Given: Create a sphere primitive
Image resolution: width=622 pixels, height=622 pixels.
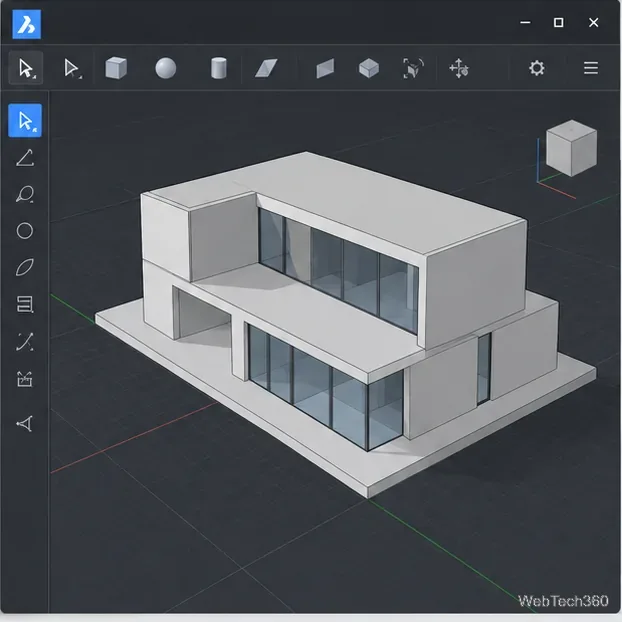Looking at the screenshot, I should click(165, 68).
